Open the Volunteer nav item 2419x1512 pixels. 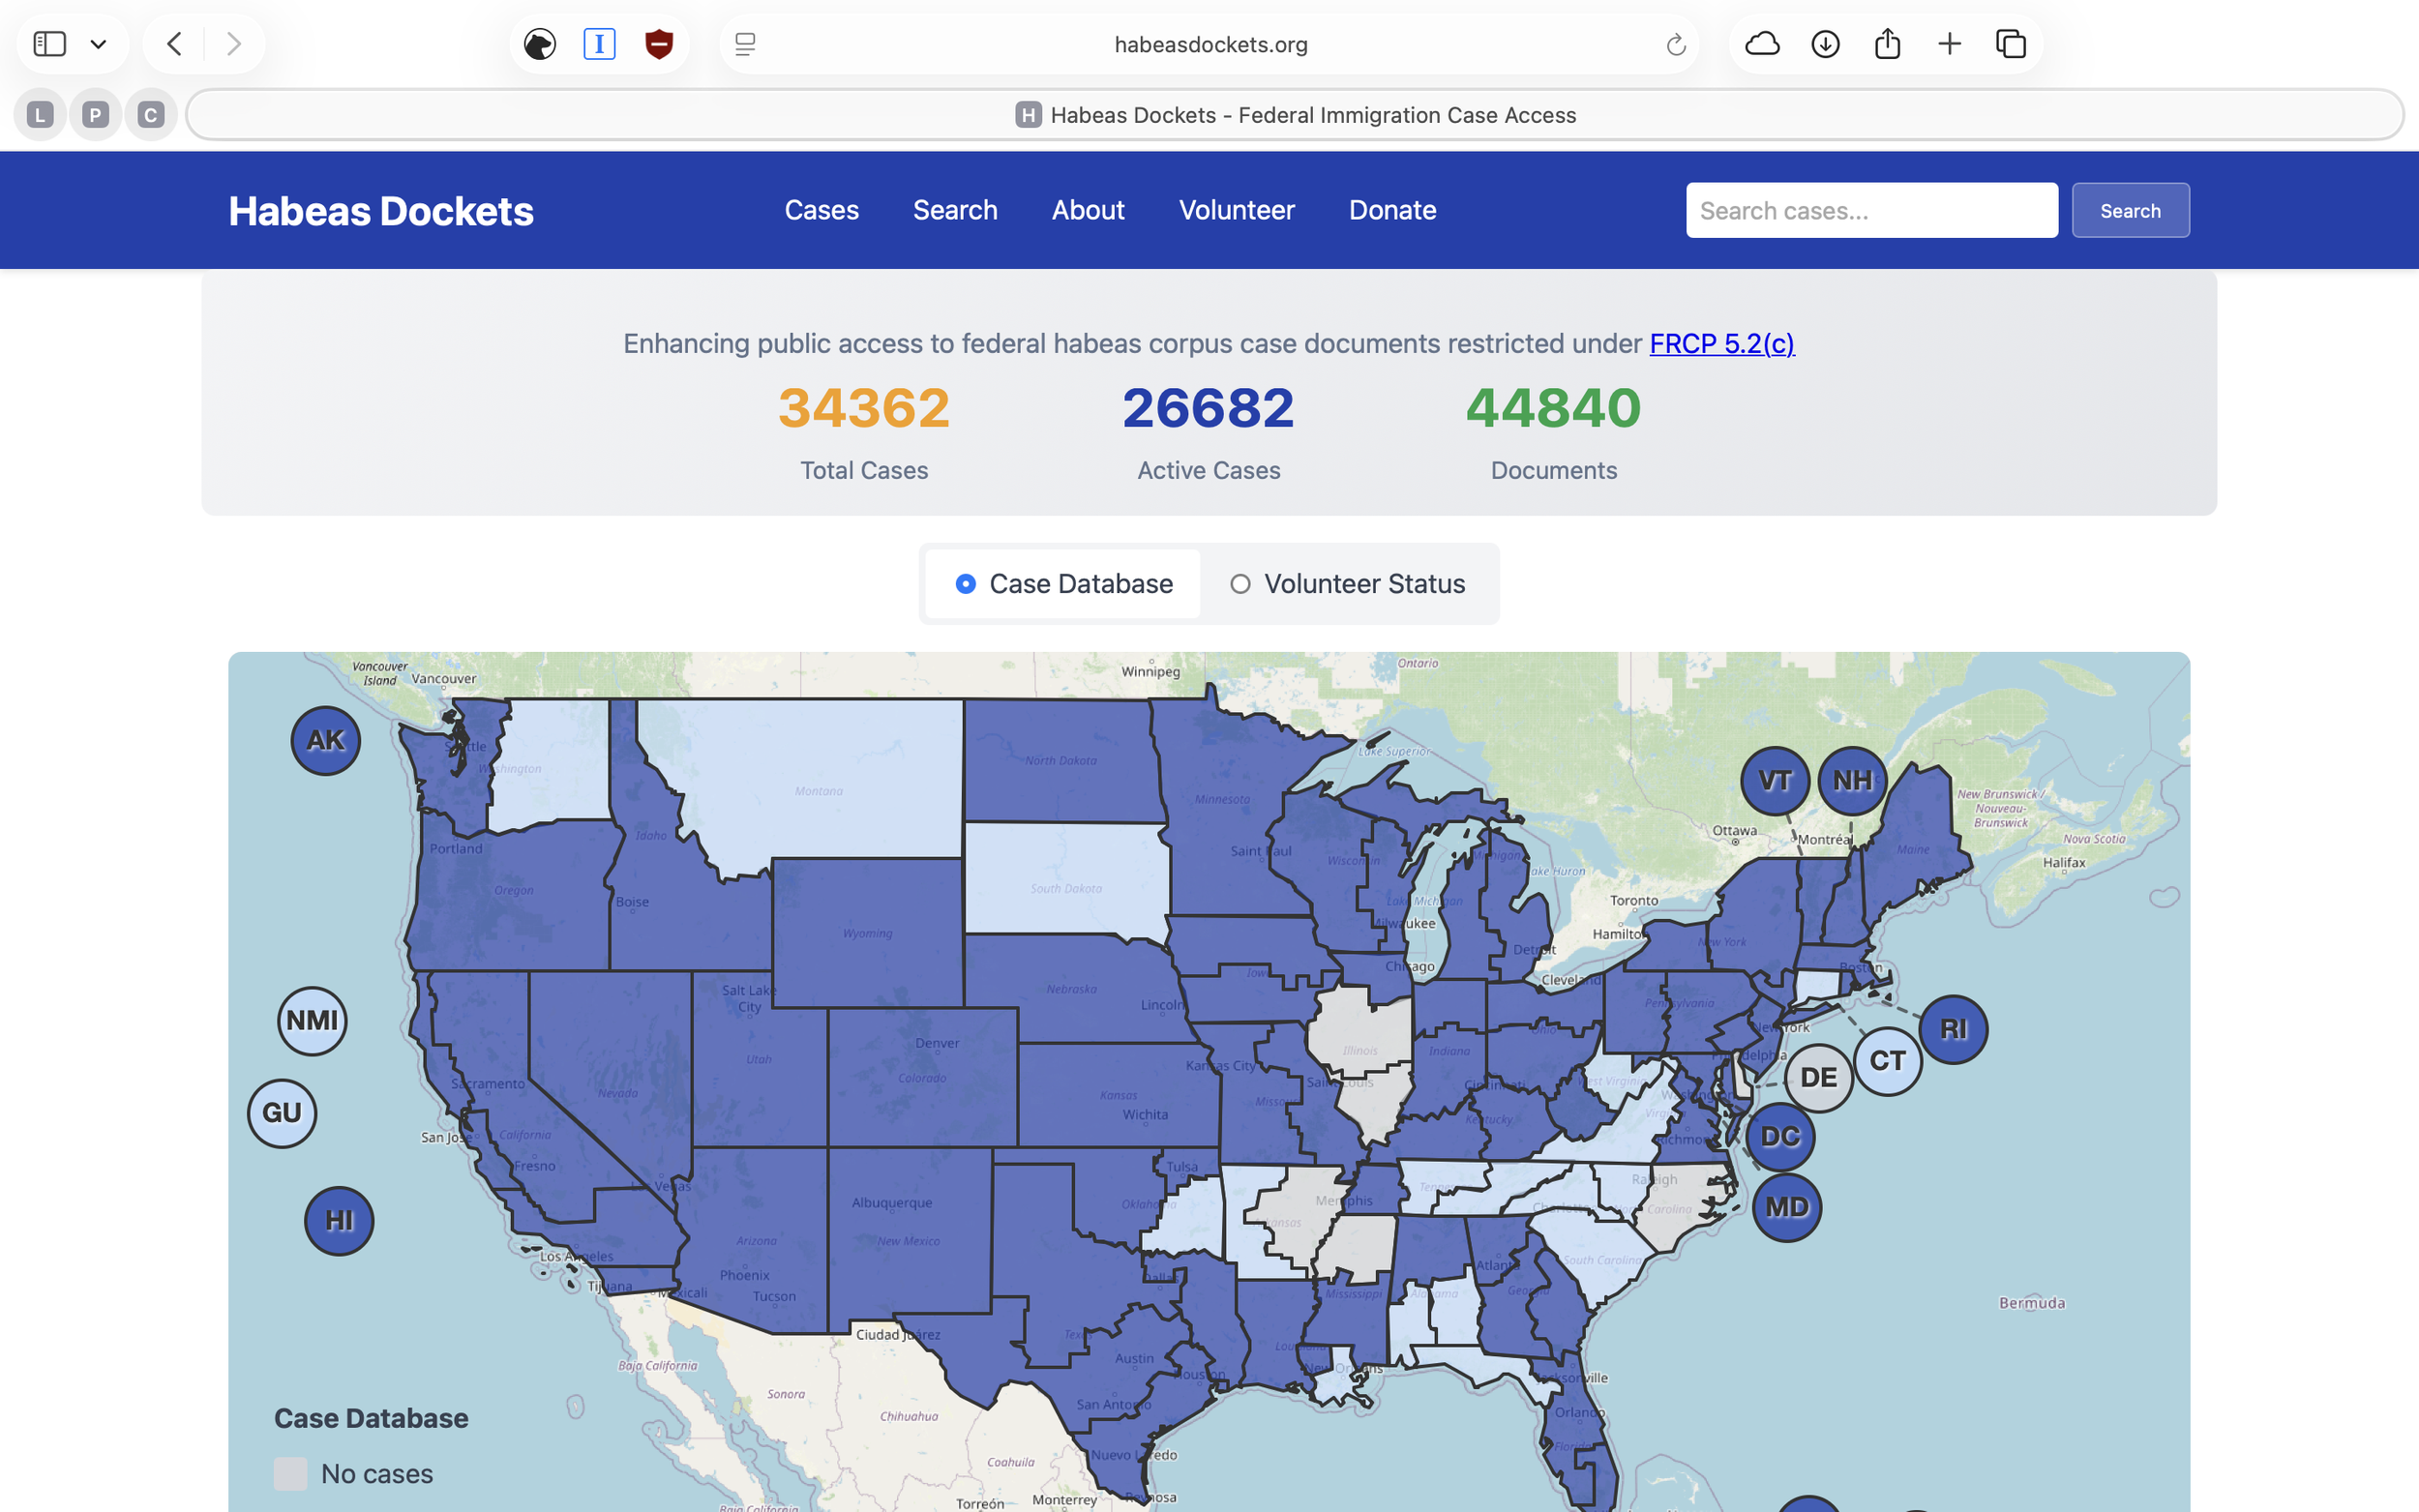(1237, 210)
